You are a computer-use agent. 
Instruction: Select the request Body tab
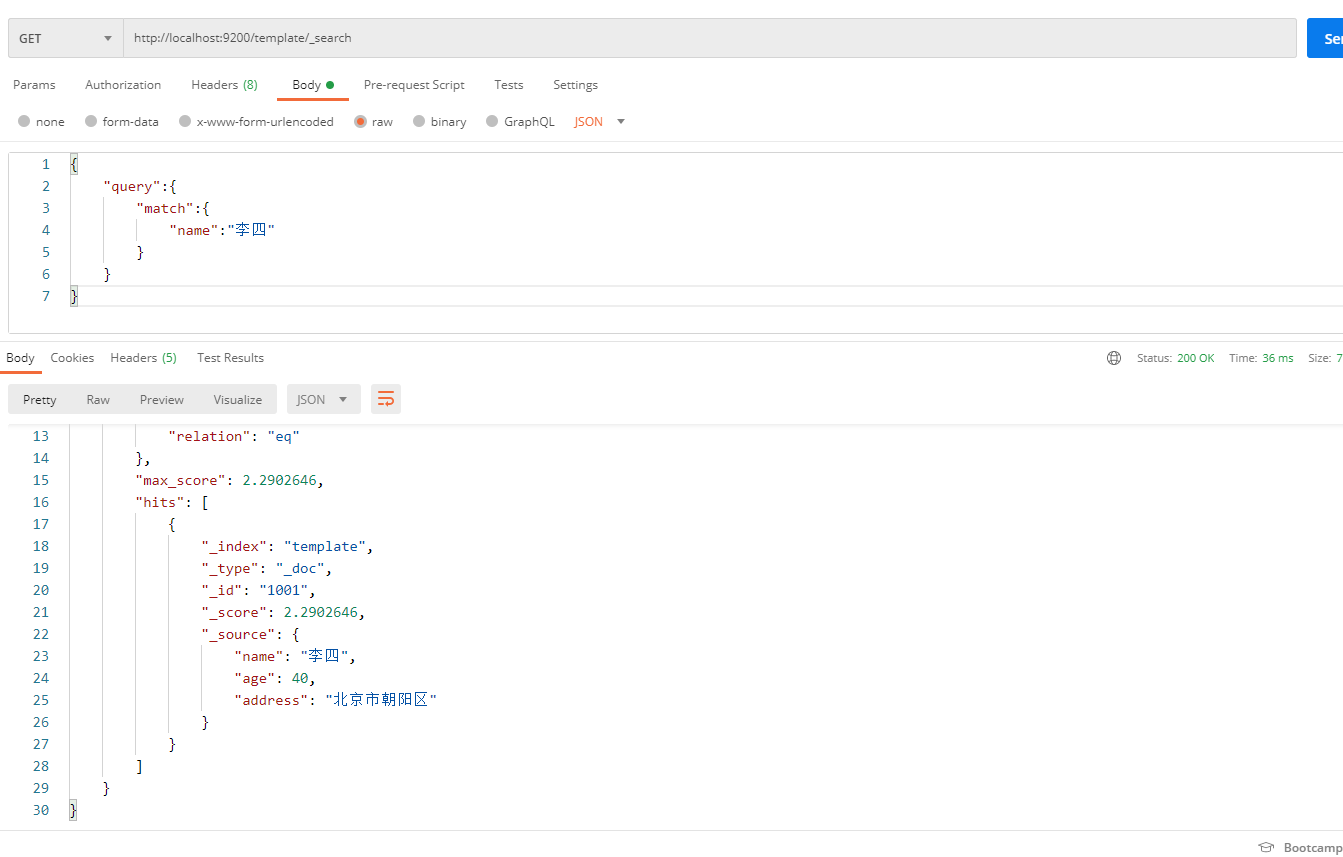click(312, 85)
